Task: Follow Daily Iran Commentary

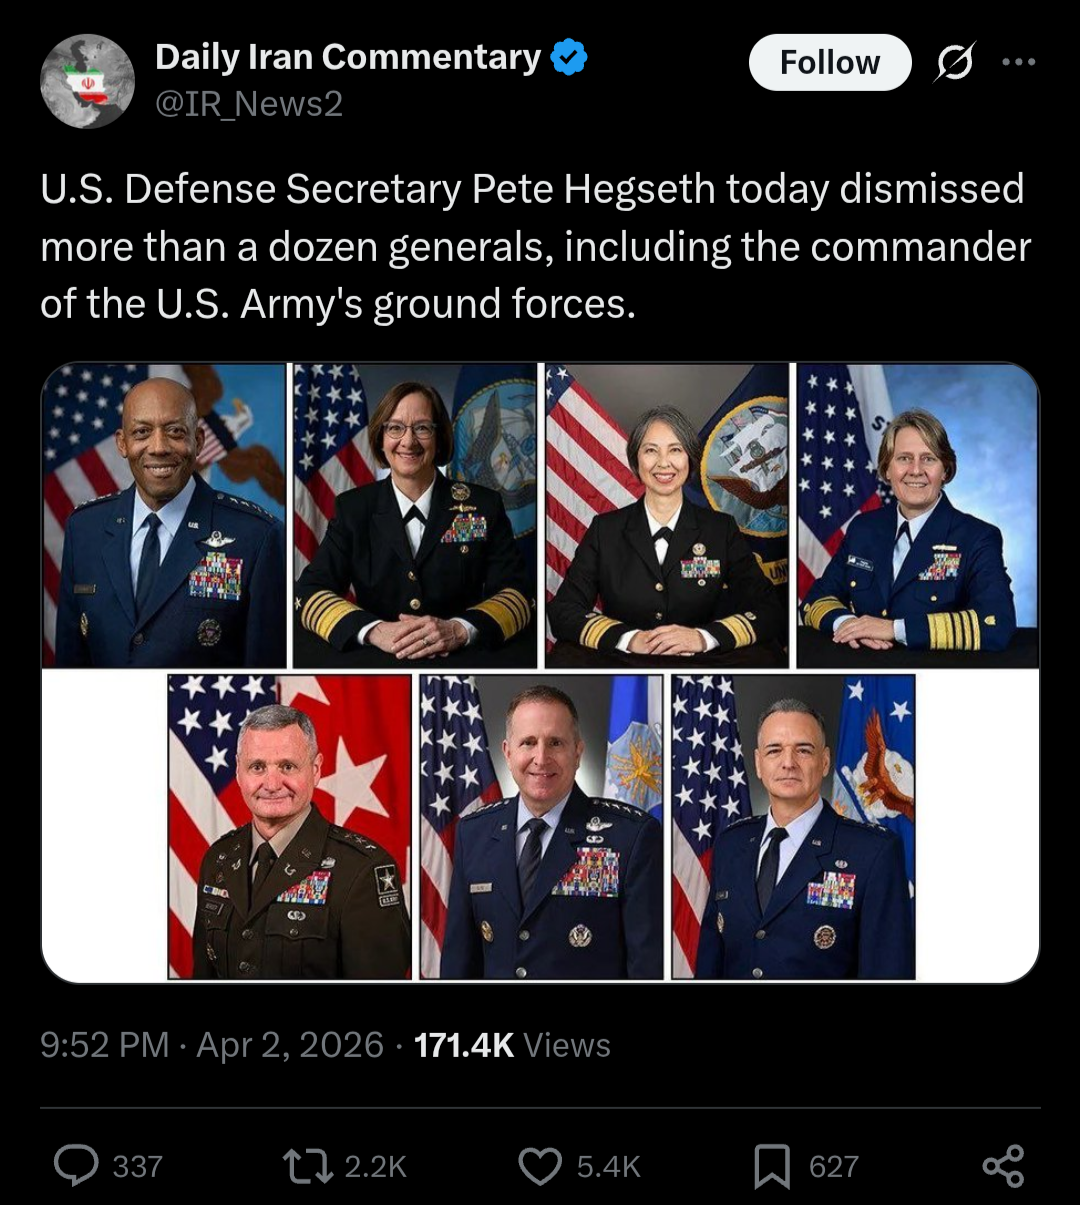Action: pyautogui.click(x=829, y=63)
